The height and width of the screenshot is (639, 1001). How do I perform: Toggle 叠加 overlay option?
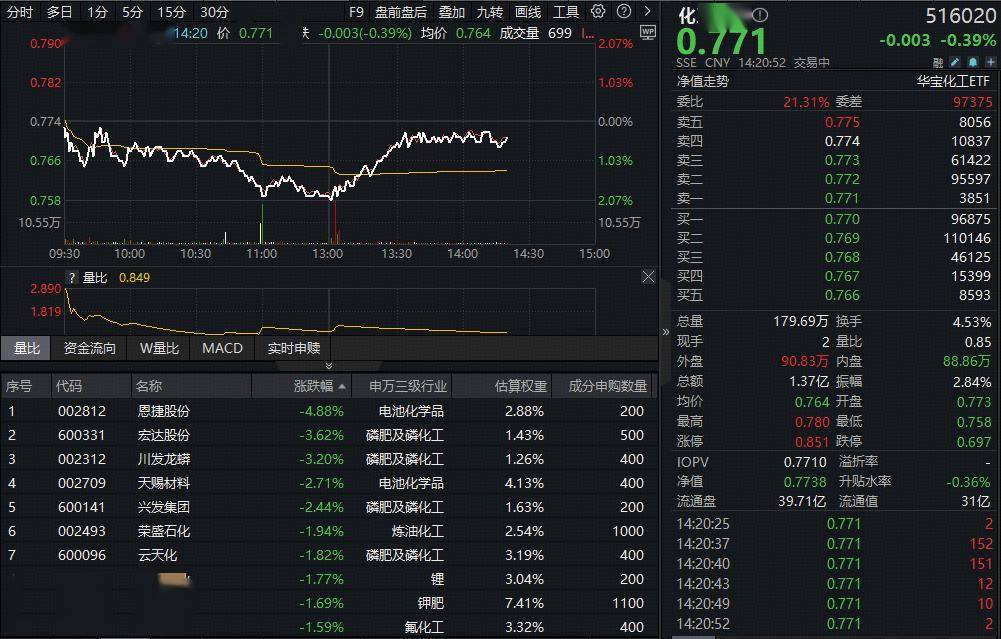point(452,12)
